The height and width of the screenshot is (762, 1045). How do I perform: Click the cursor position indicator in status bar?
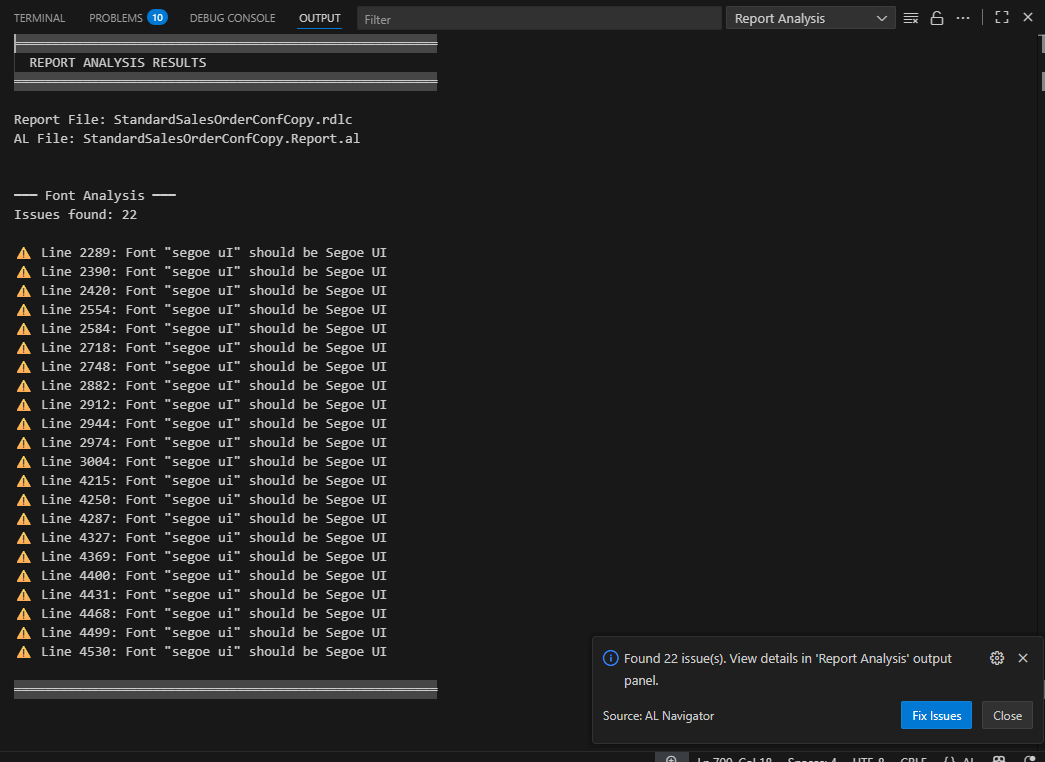coord(734,759)
